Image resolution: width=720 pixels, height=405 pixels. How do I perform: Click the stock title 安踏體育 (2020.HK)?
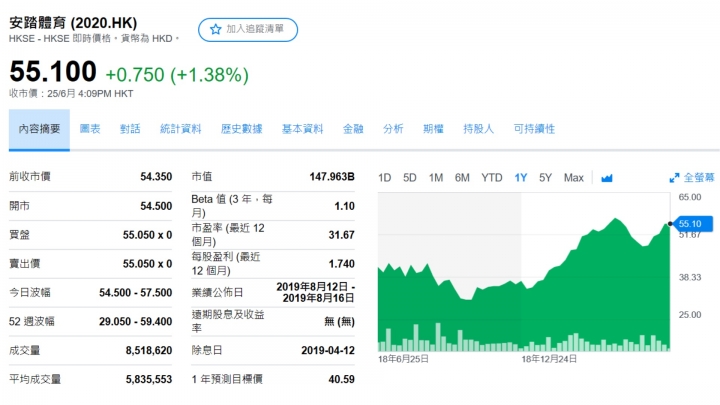pos(73,23)
